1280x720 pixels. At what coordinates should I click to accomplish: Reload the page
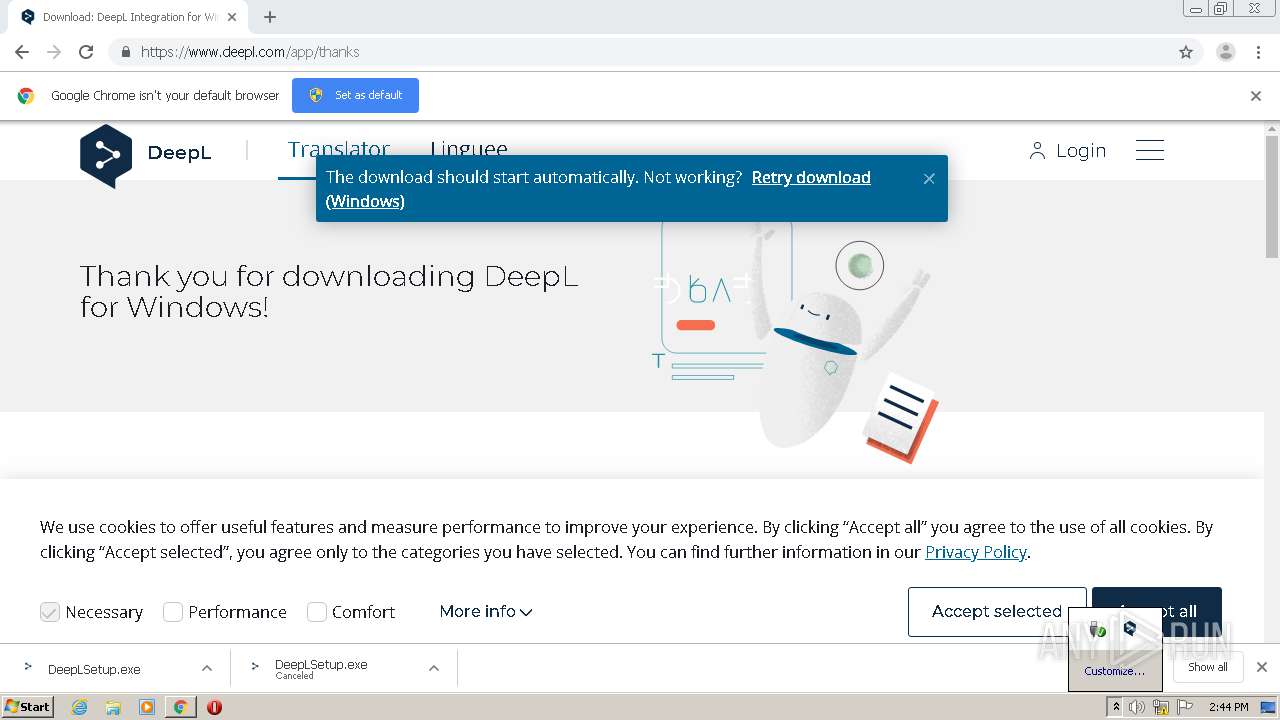tap(86, 52)
